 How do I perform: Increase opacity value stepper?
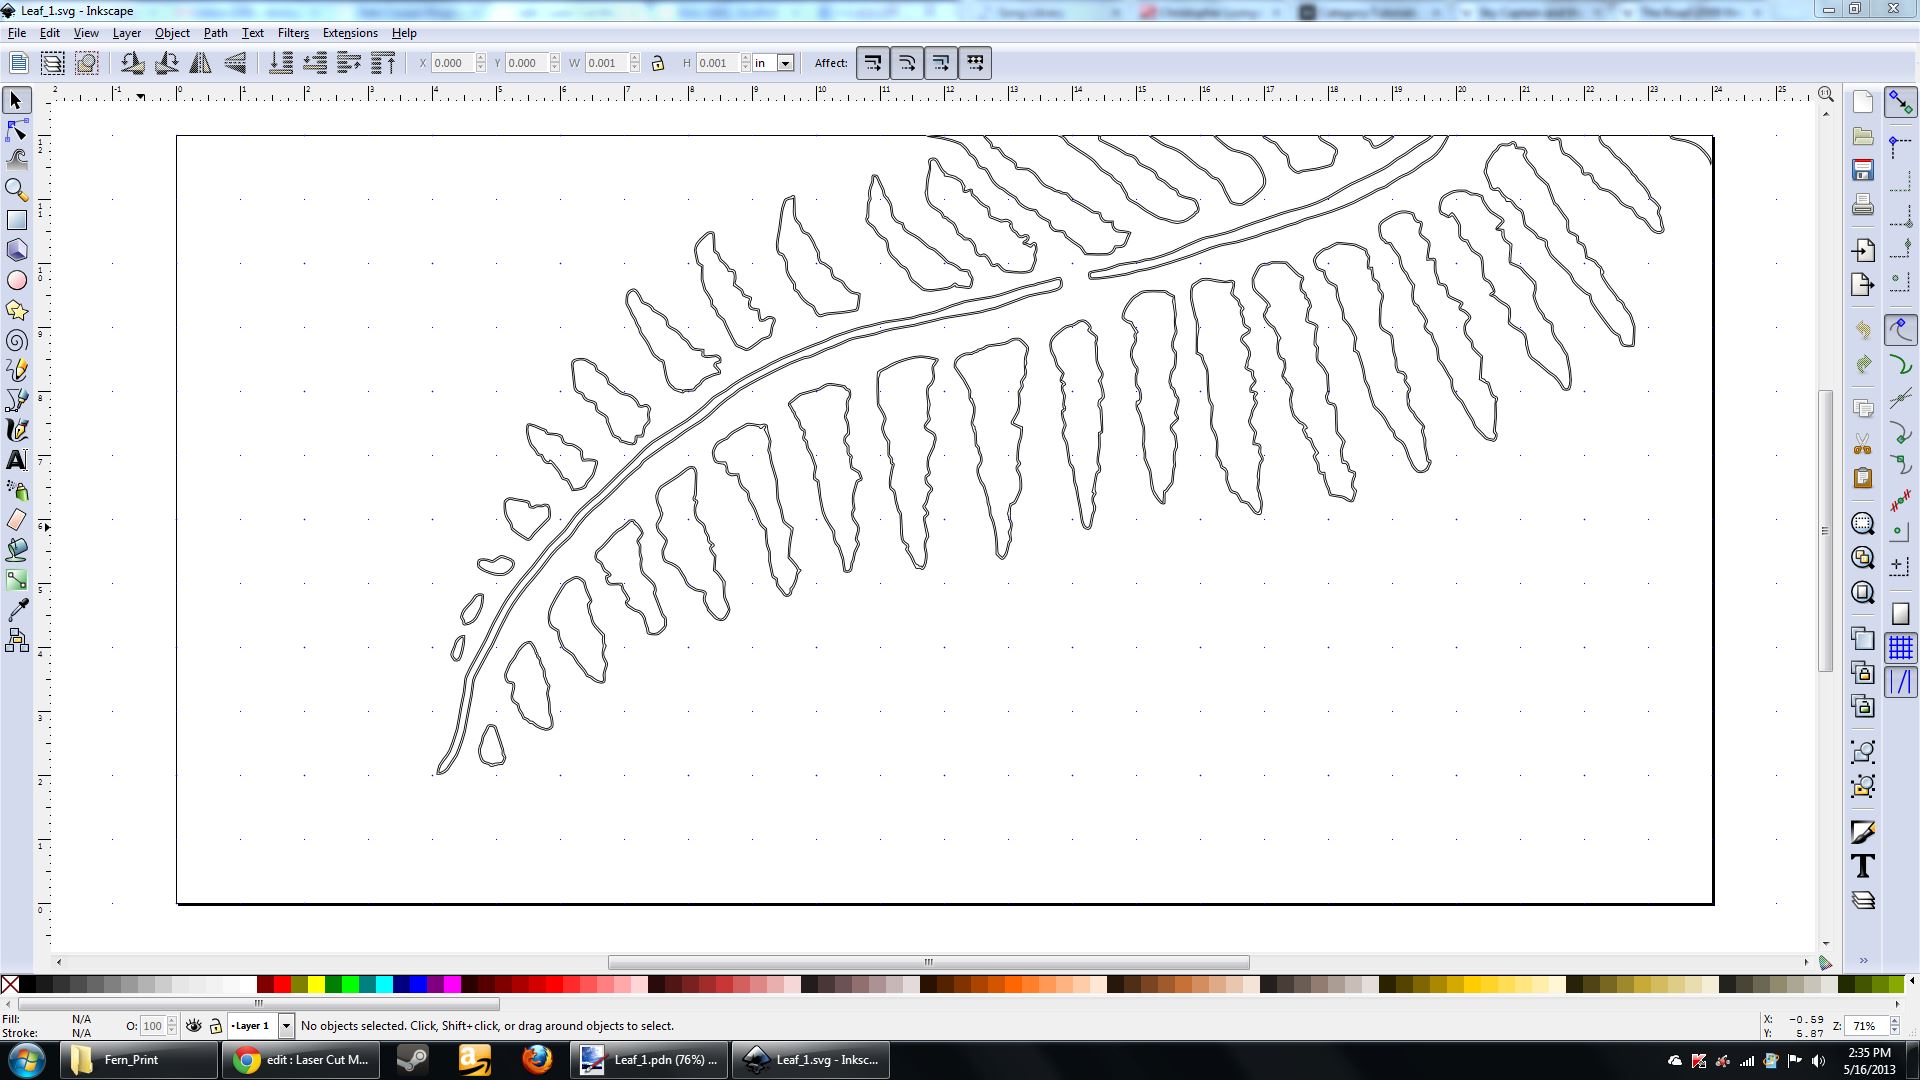pos(172,1021)
